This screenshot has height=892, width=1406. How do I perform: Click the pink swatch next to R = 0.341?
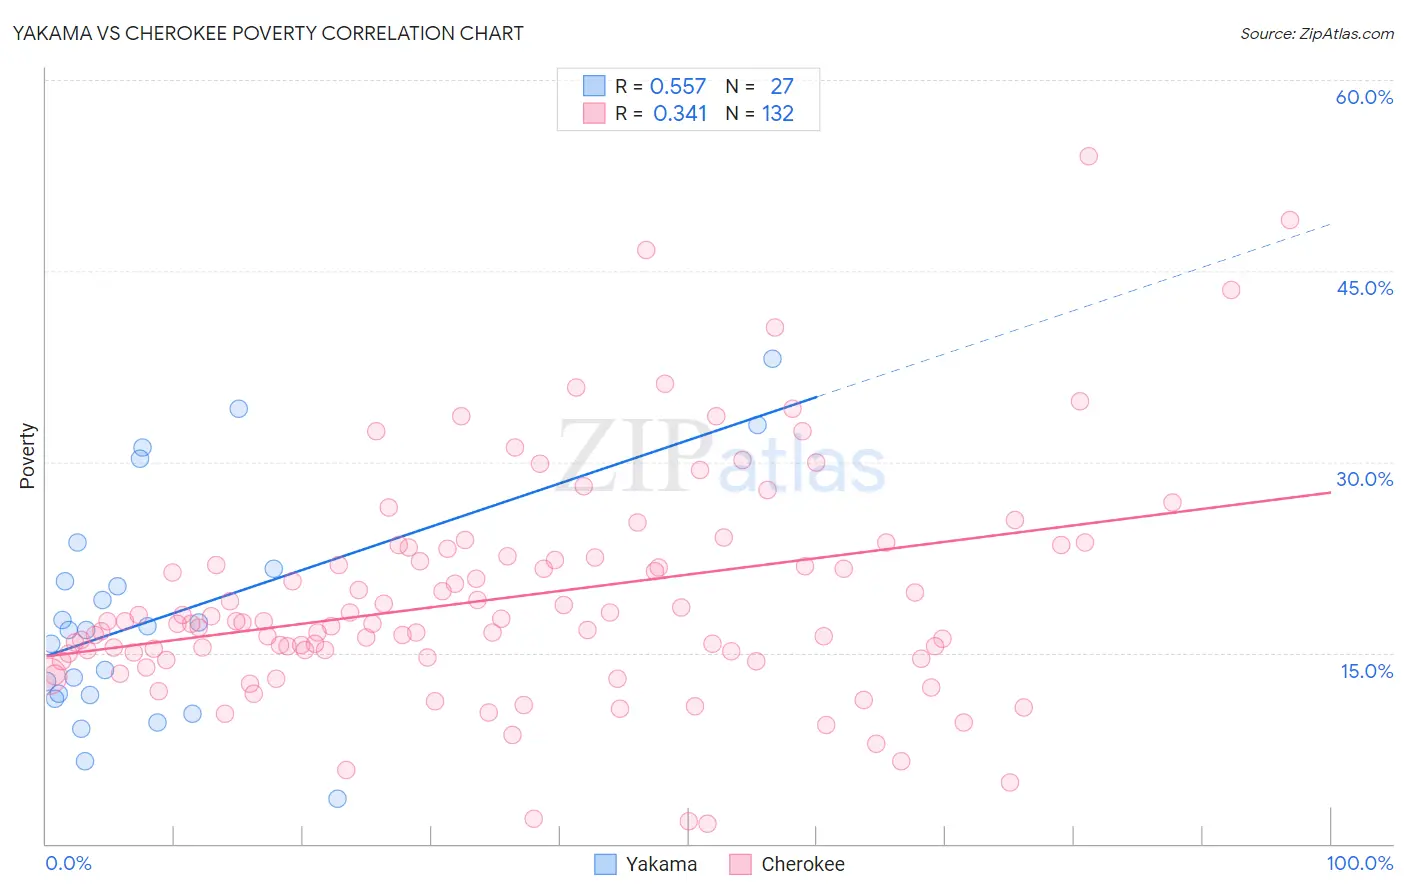pos(594,113)
